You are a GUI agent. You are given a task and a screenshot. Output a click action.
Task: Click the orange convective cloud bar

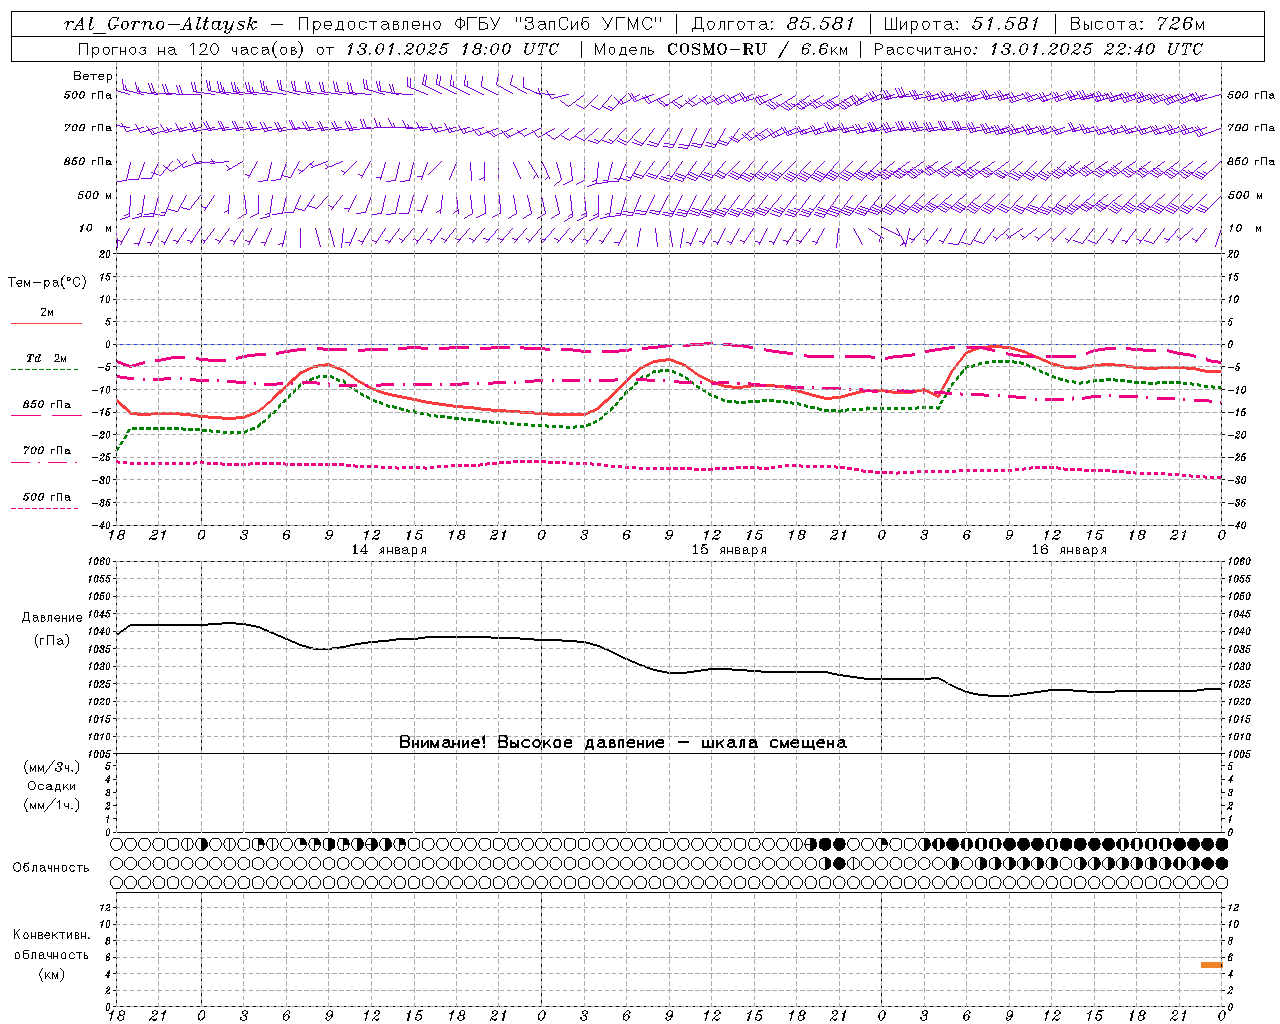(x=1211, y=965)
